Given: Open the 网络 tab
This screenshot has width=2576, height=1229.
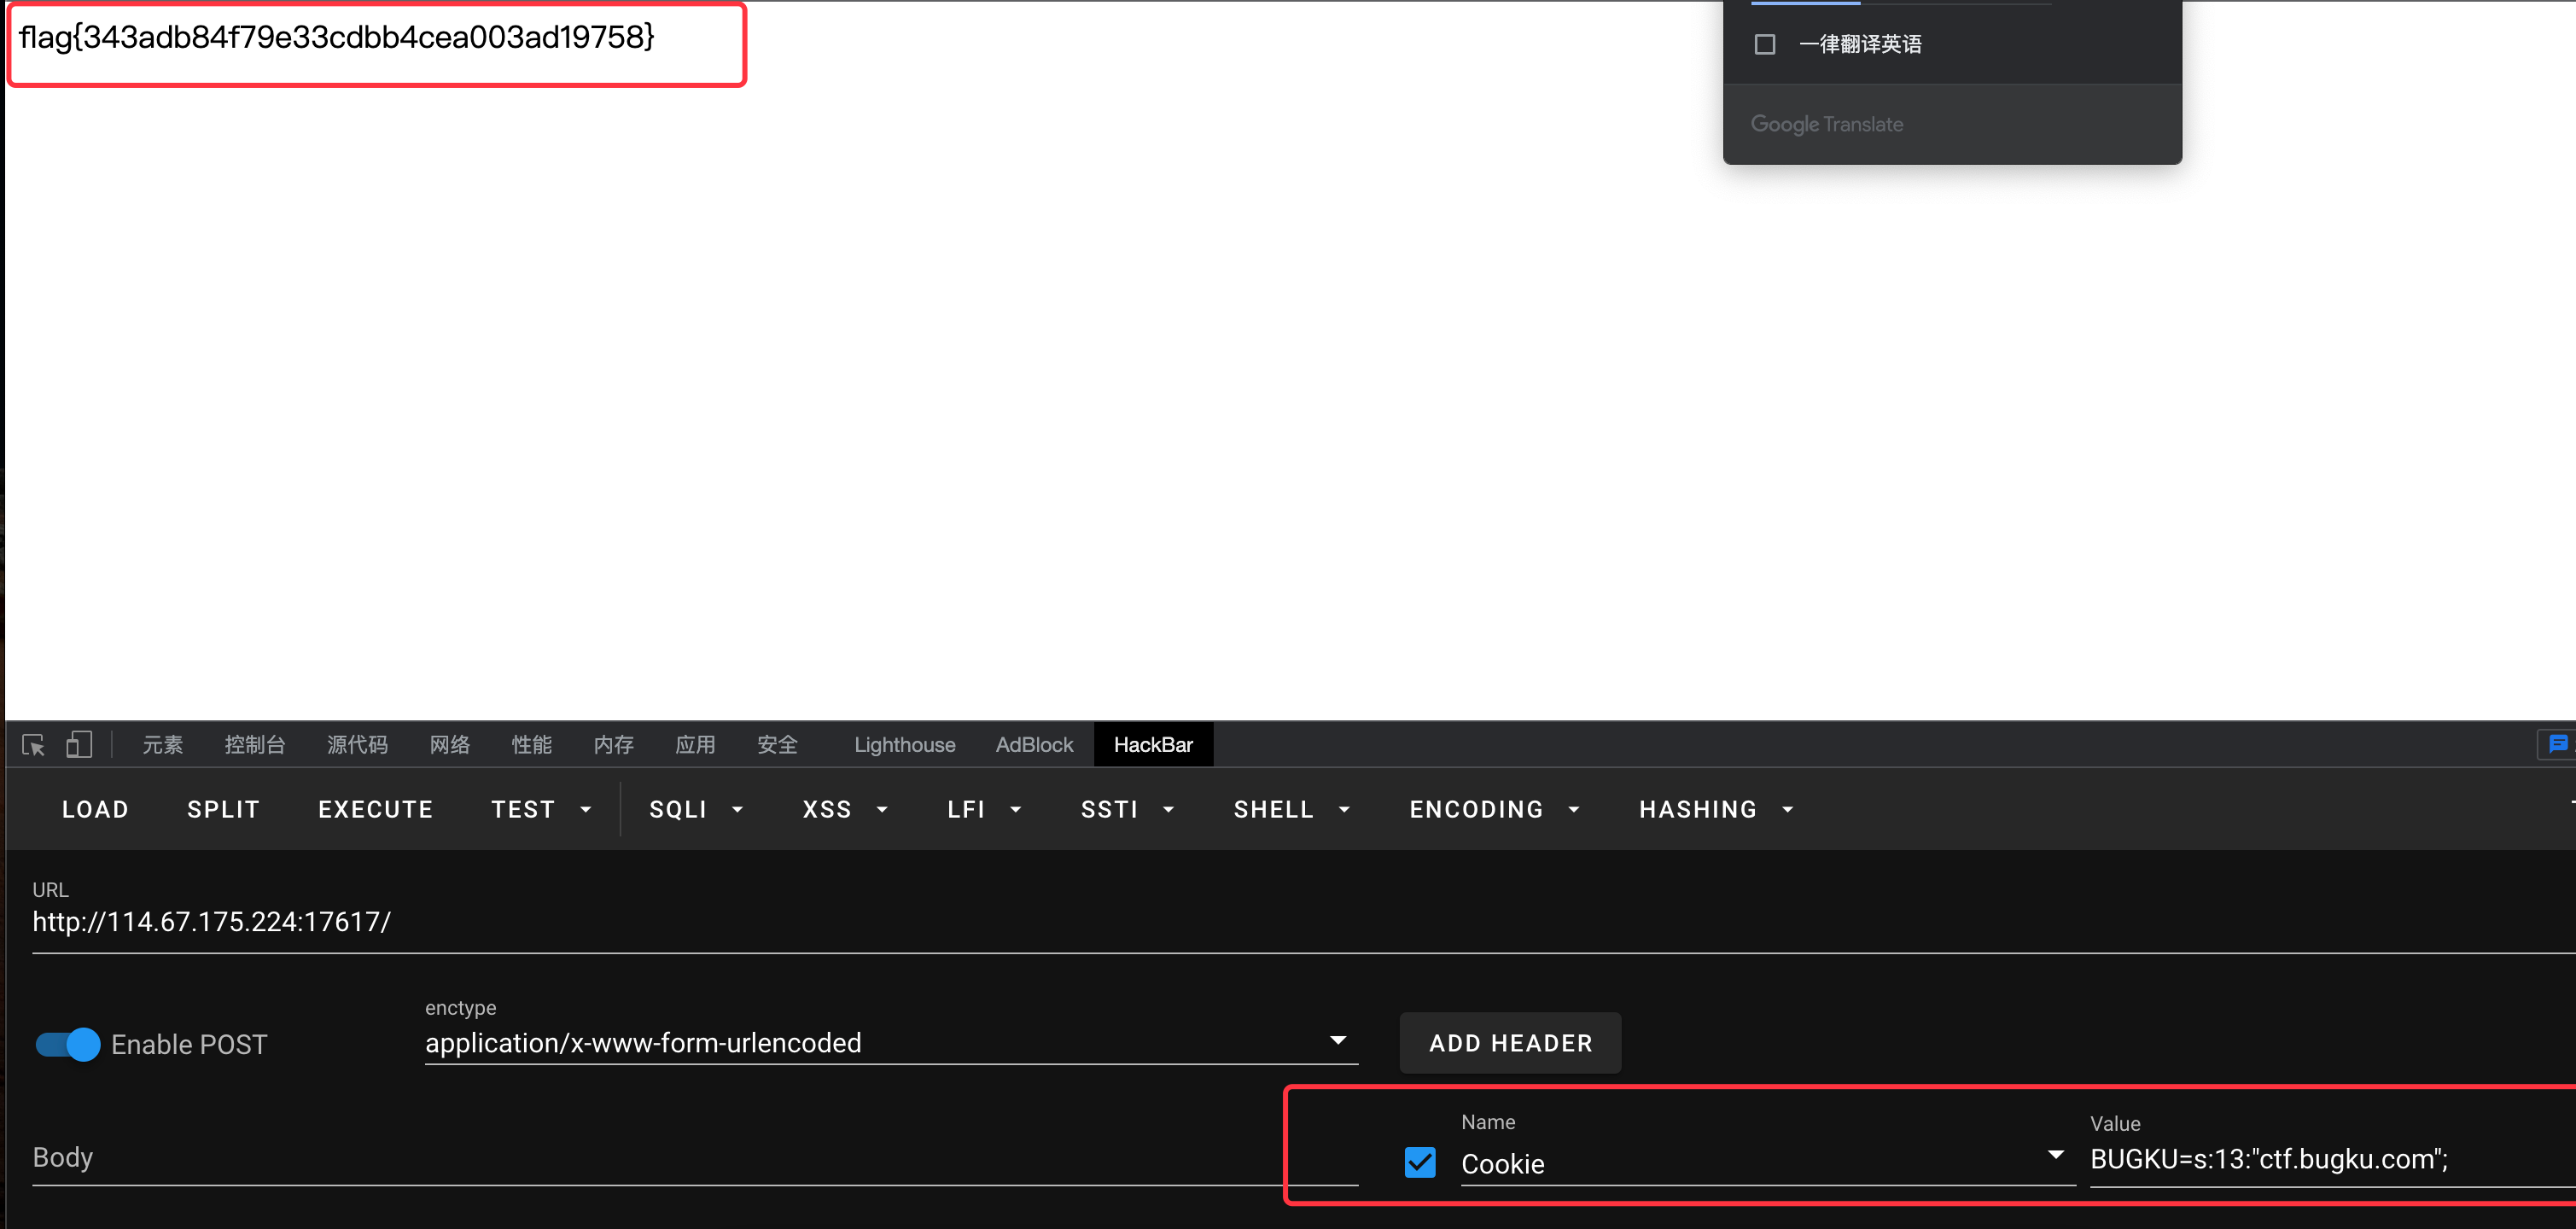Looking at the screenshot, I should pos(449,745).
